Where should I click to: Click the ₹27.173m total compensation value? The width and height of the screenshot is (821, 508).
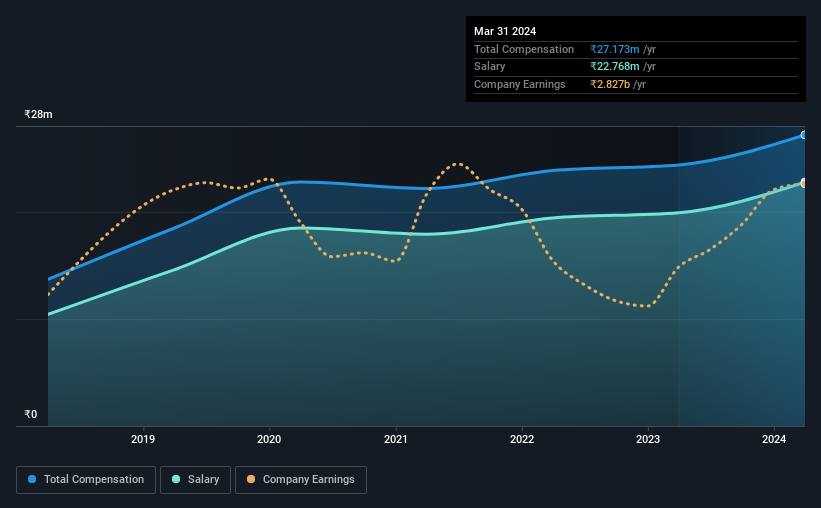pos(615,49)
